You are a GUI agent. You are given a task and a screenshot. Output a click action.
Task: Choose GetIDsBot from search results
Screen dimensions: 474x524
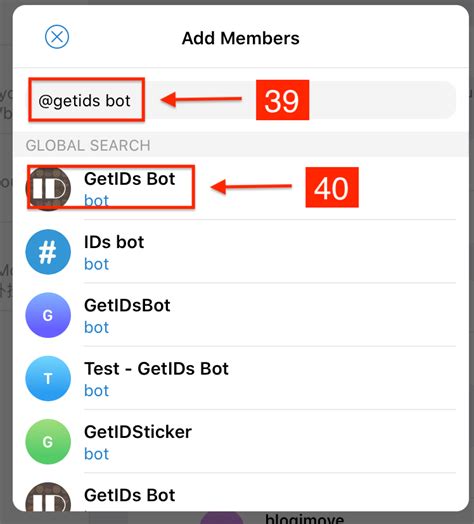241,315
